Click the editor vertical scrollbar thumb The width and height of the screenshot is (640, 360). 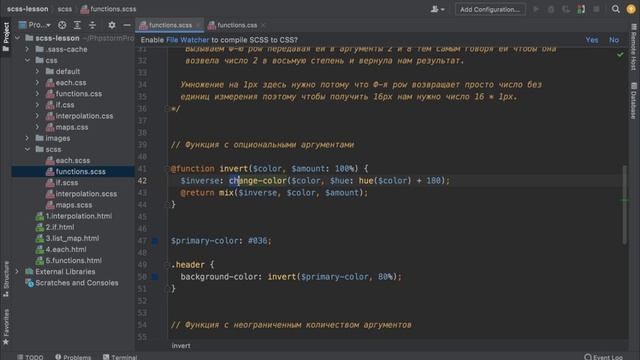click(624, 204)
